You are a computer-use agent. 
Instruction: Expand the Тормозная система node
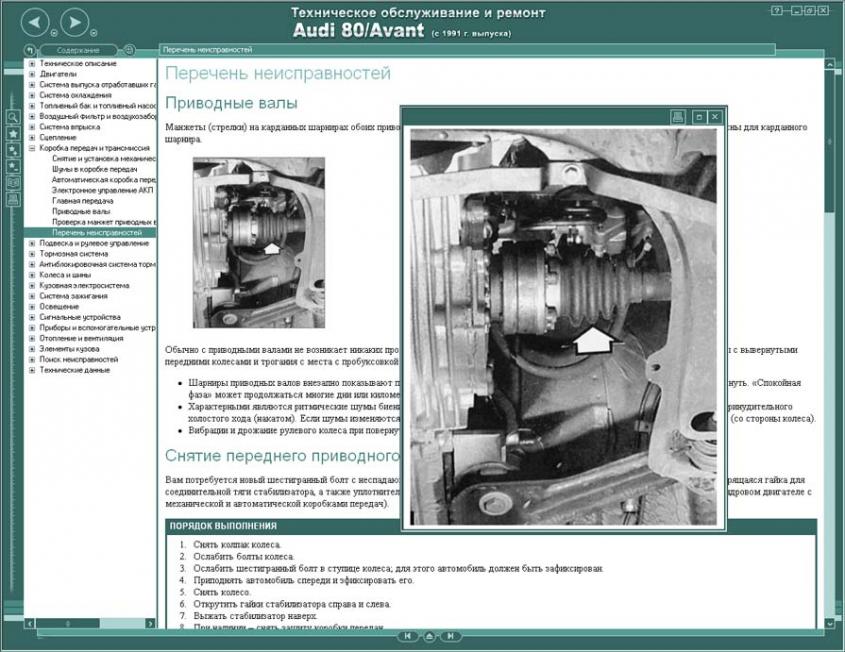[x=32, y=254]
